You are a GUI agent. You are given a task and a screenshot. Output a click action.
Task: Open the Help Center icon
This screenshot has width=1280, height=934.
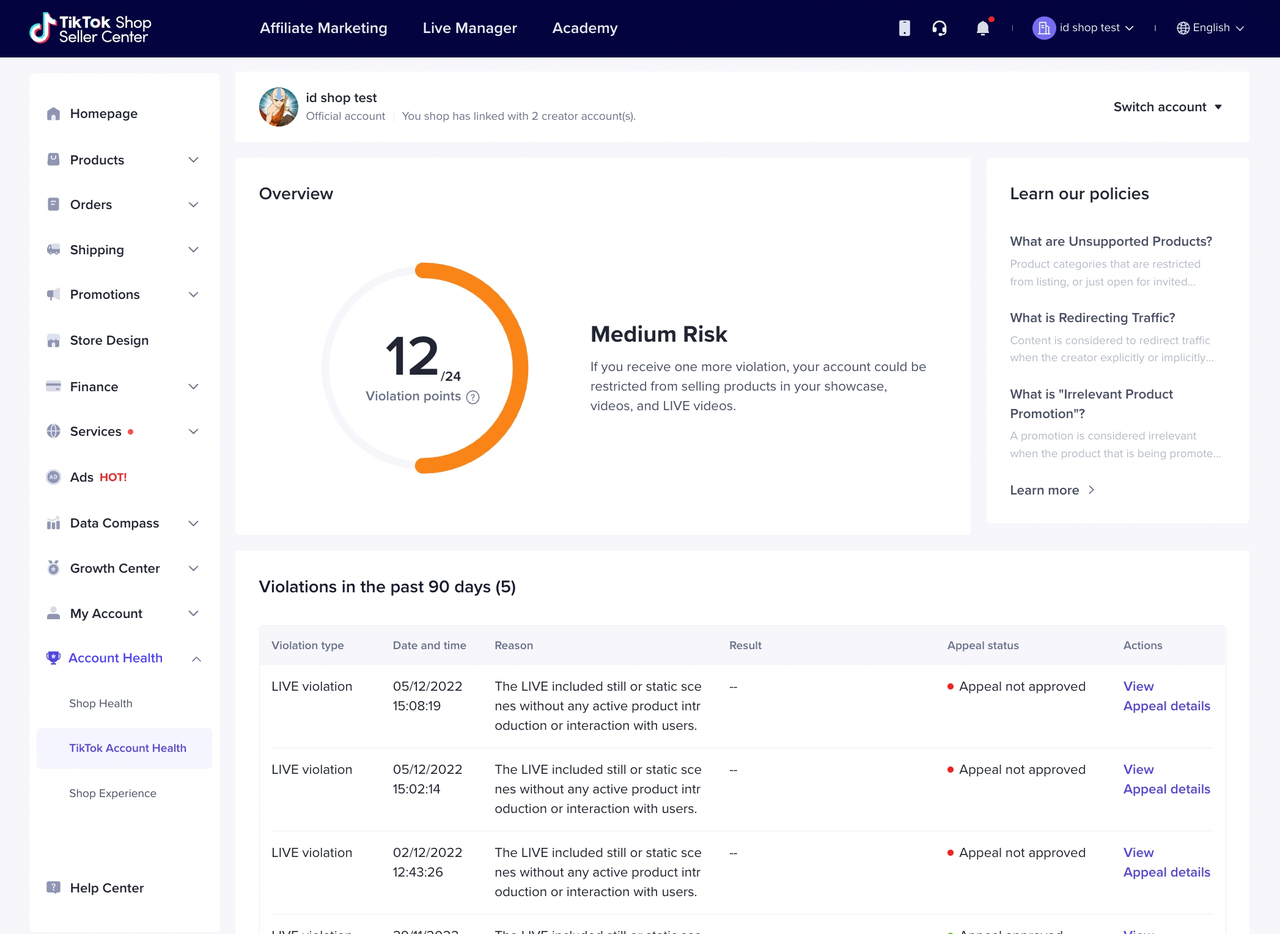click(54, 888)
